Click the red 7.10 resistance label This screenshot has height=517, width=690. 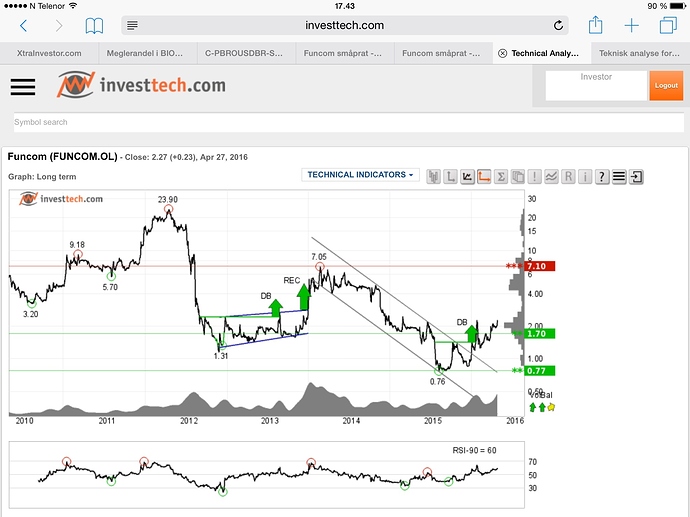pos(540,266)
